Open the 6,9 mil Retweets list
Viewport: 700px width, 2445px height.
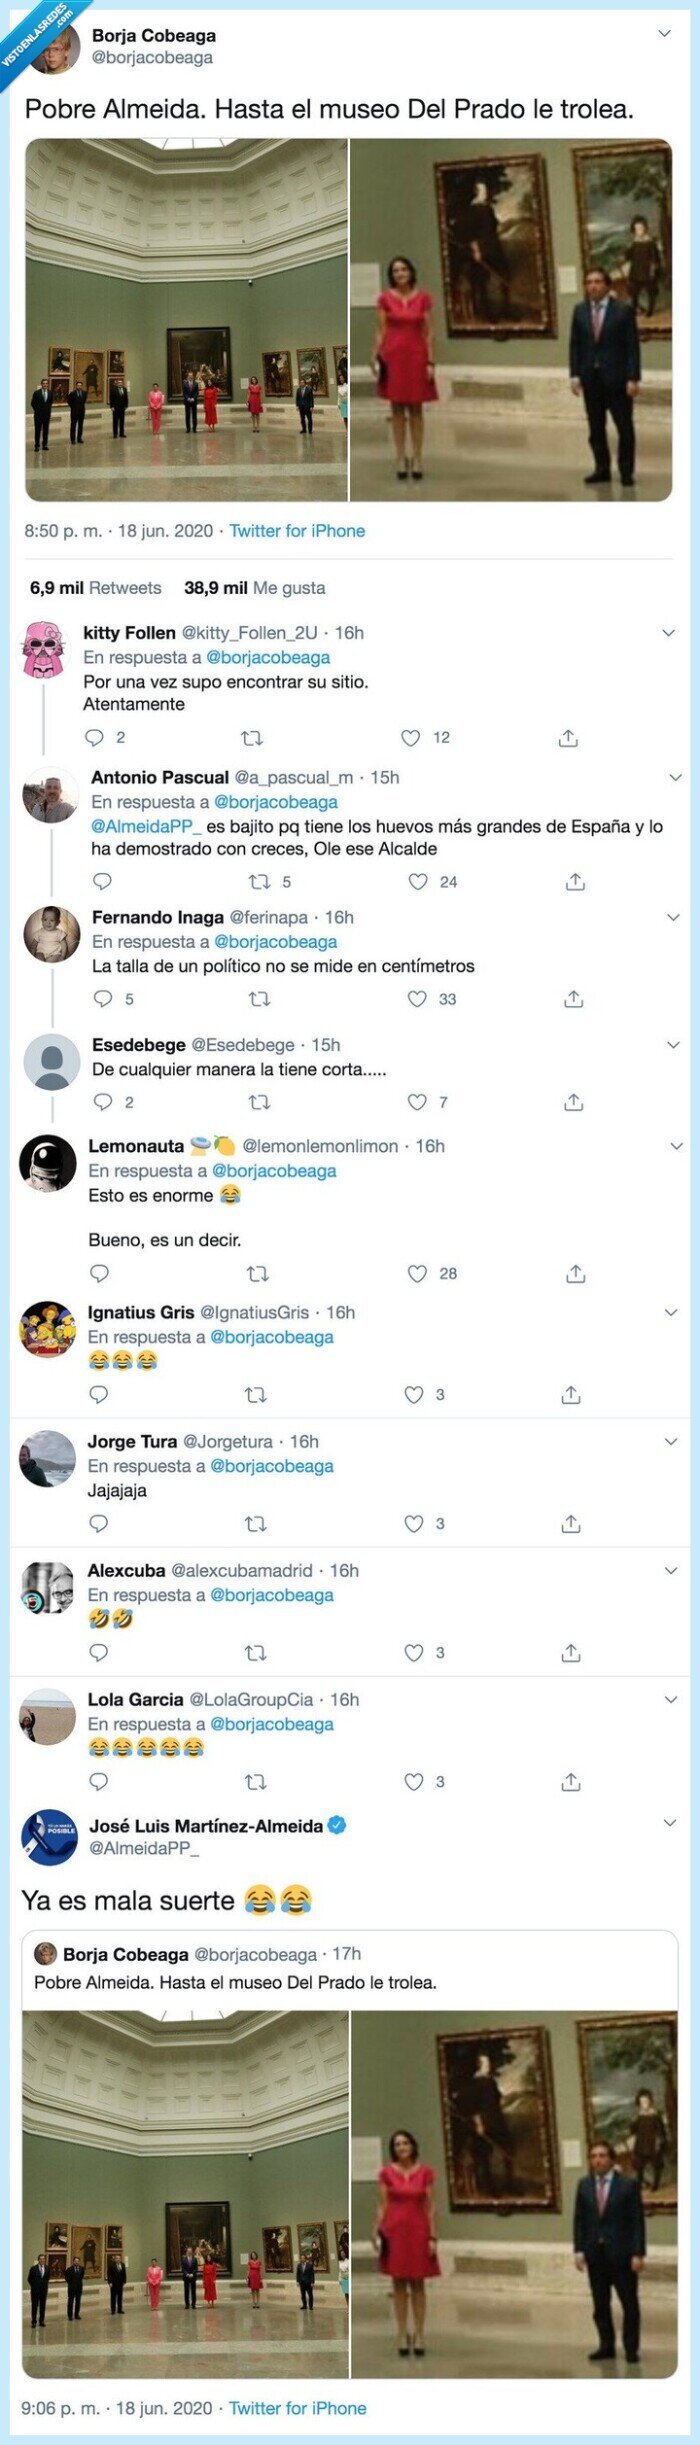[95, 588]
